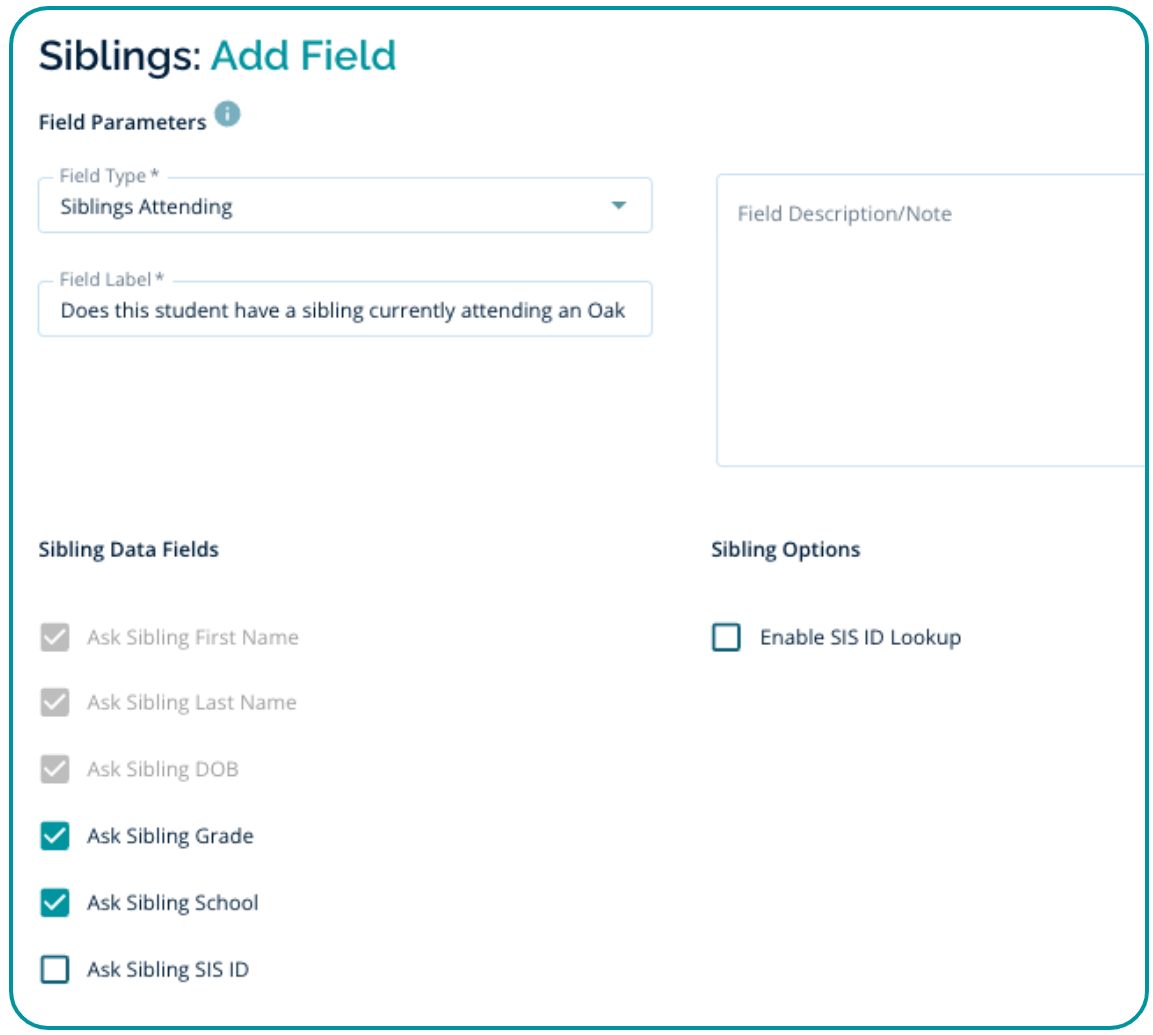Toggle the Ask Sibling DOB checkbox
The height and width of the screenshot is (1035, 1153).
[x=55, y=770]
